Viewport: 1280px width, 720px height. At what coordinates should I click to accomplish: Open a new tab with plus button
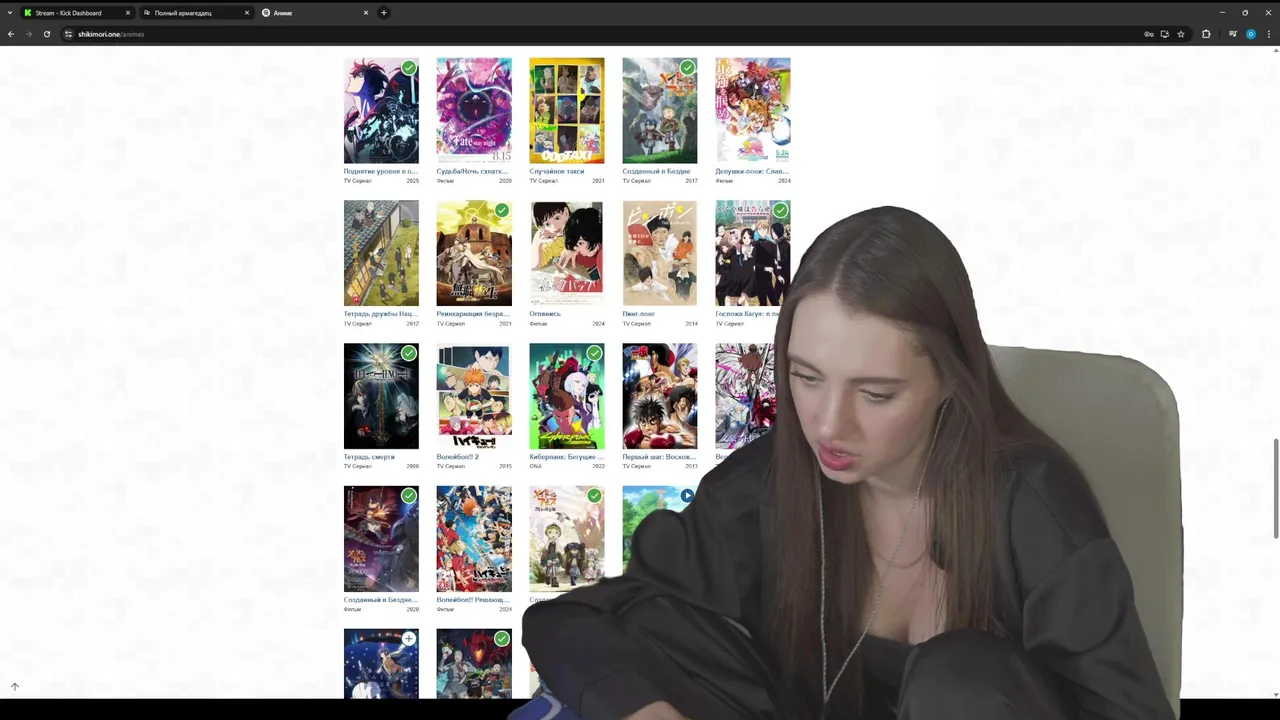click(x=384, y=13)
